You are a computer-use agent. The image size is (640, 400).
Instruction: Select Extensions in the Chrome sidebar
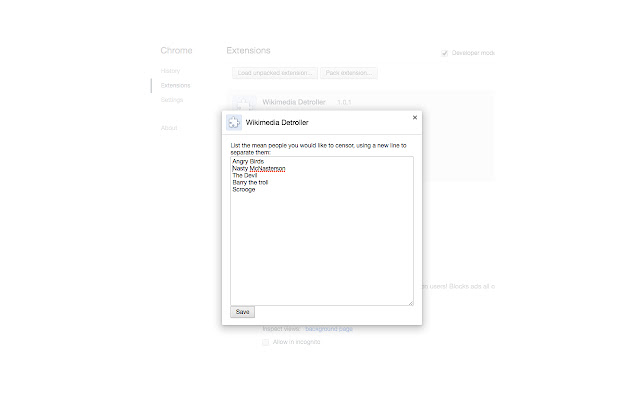[176, 85]
